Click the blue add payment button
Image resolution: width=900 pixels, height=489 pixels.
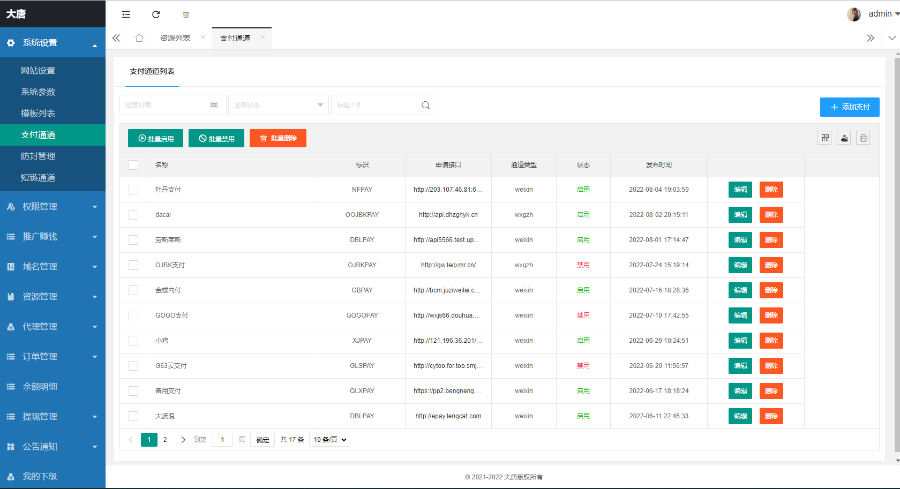click(x=849, y=107)
